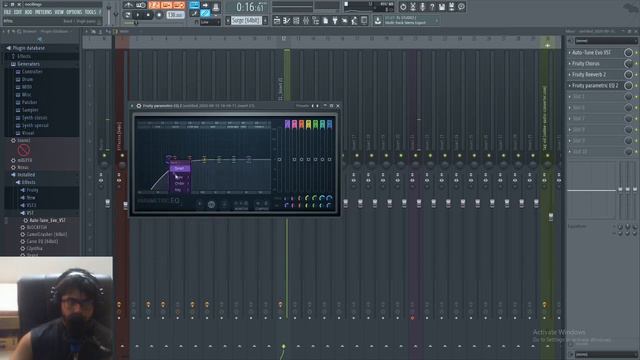The height and width of the screenshot is (360, 640).
Task: Open the PATTERNS menu
Action: click(43, 12)
